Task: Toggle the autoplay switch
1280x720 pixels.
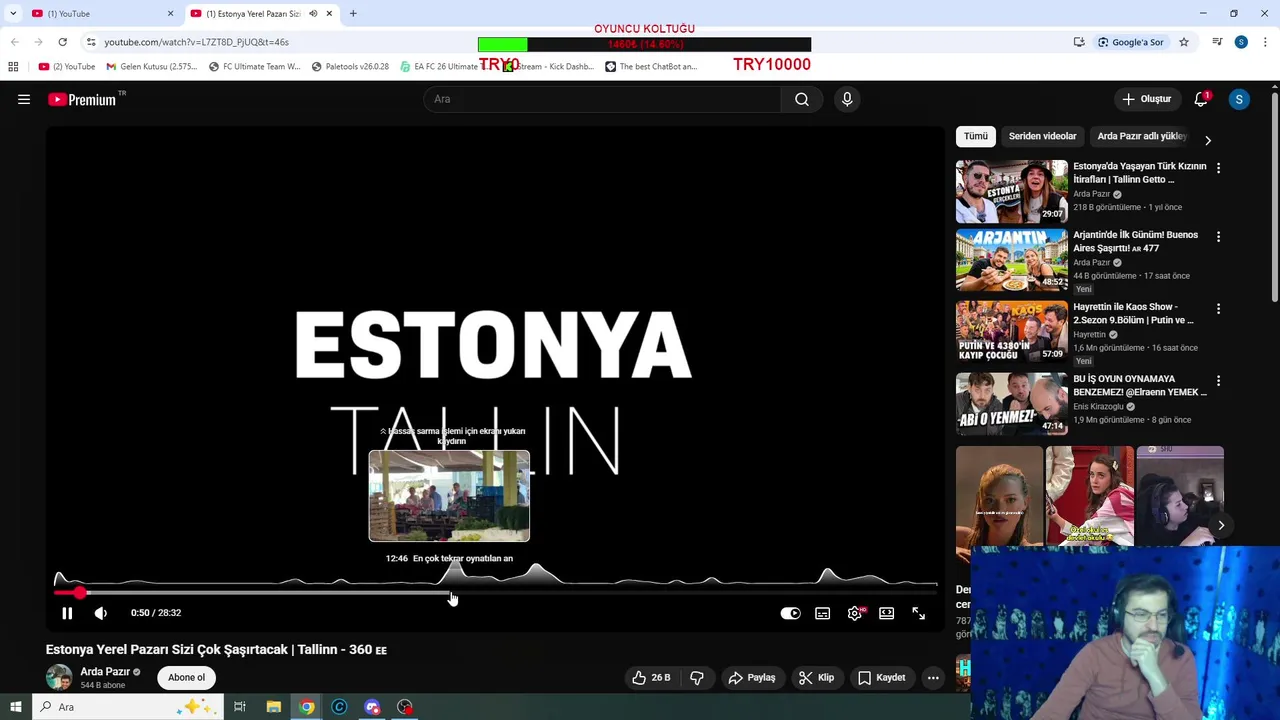Action: (790, 613)
